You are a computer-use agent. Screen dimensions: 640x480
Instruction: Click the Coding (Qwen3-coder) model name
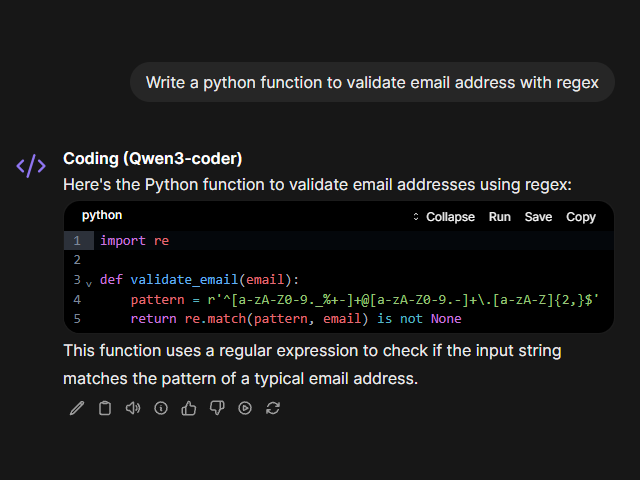tap(153, 158)
